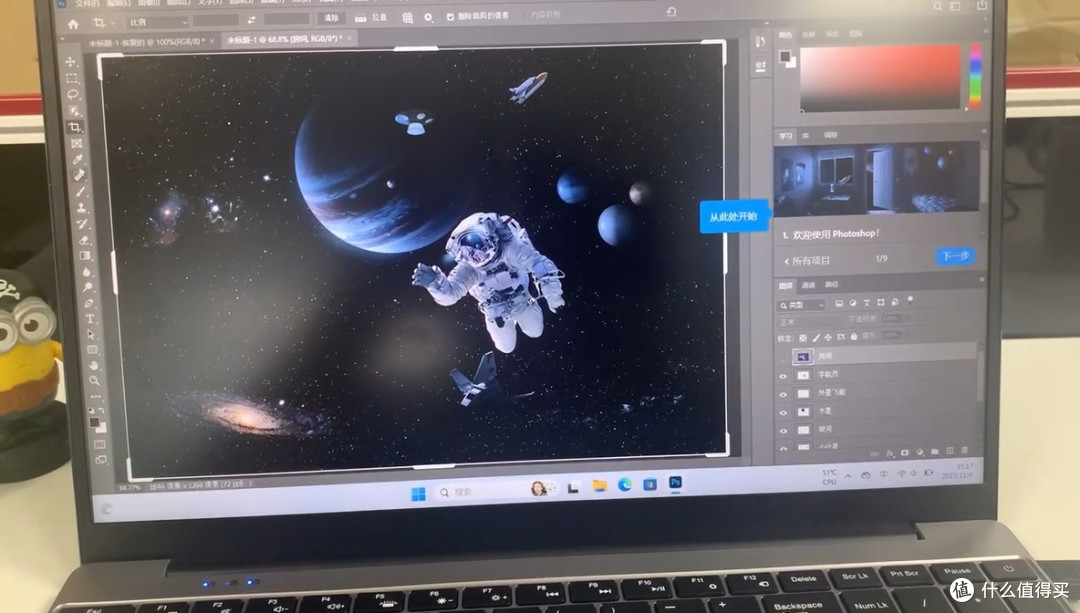
Task: Switch to the 路径 (Paths) tab
Action: pos(831,284)
